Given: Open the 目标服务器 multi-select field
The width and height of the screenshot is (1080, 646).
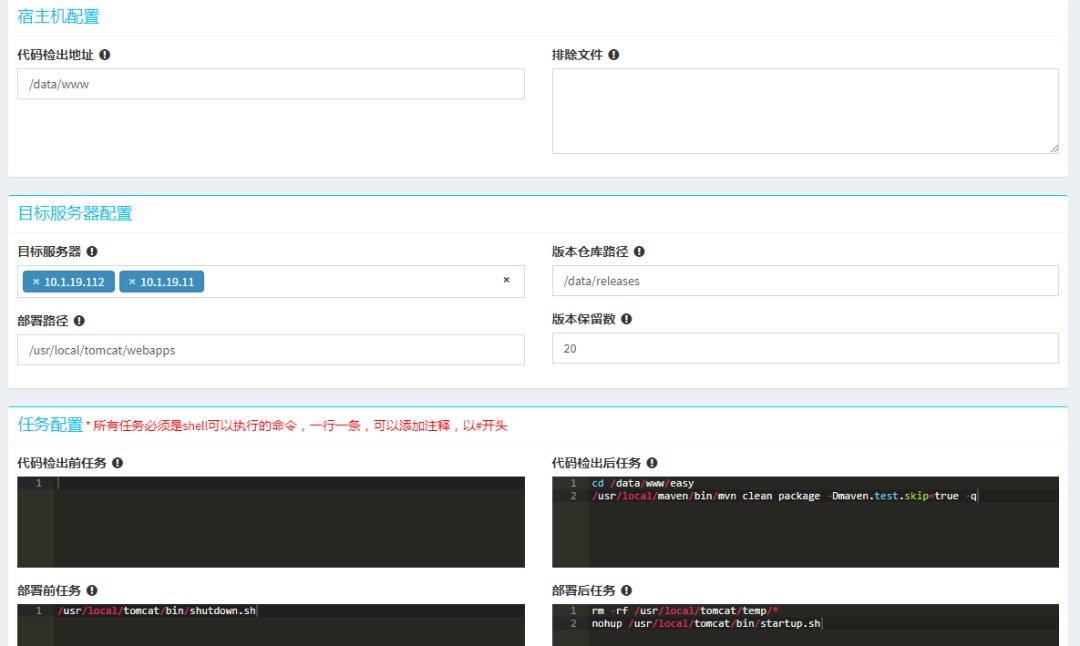Looking at the screenshot, I should pos(271,282).
